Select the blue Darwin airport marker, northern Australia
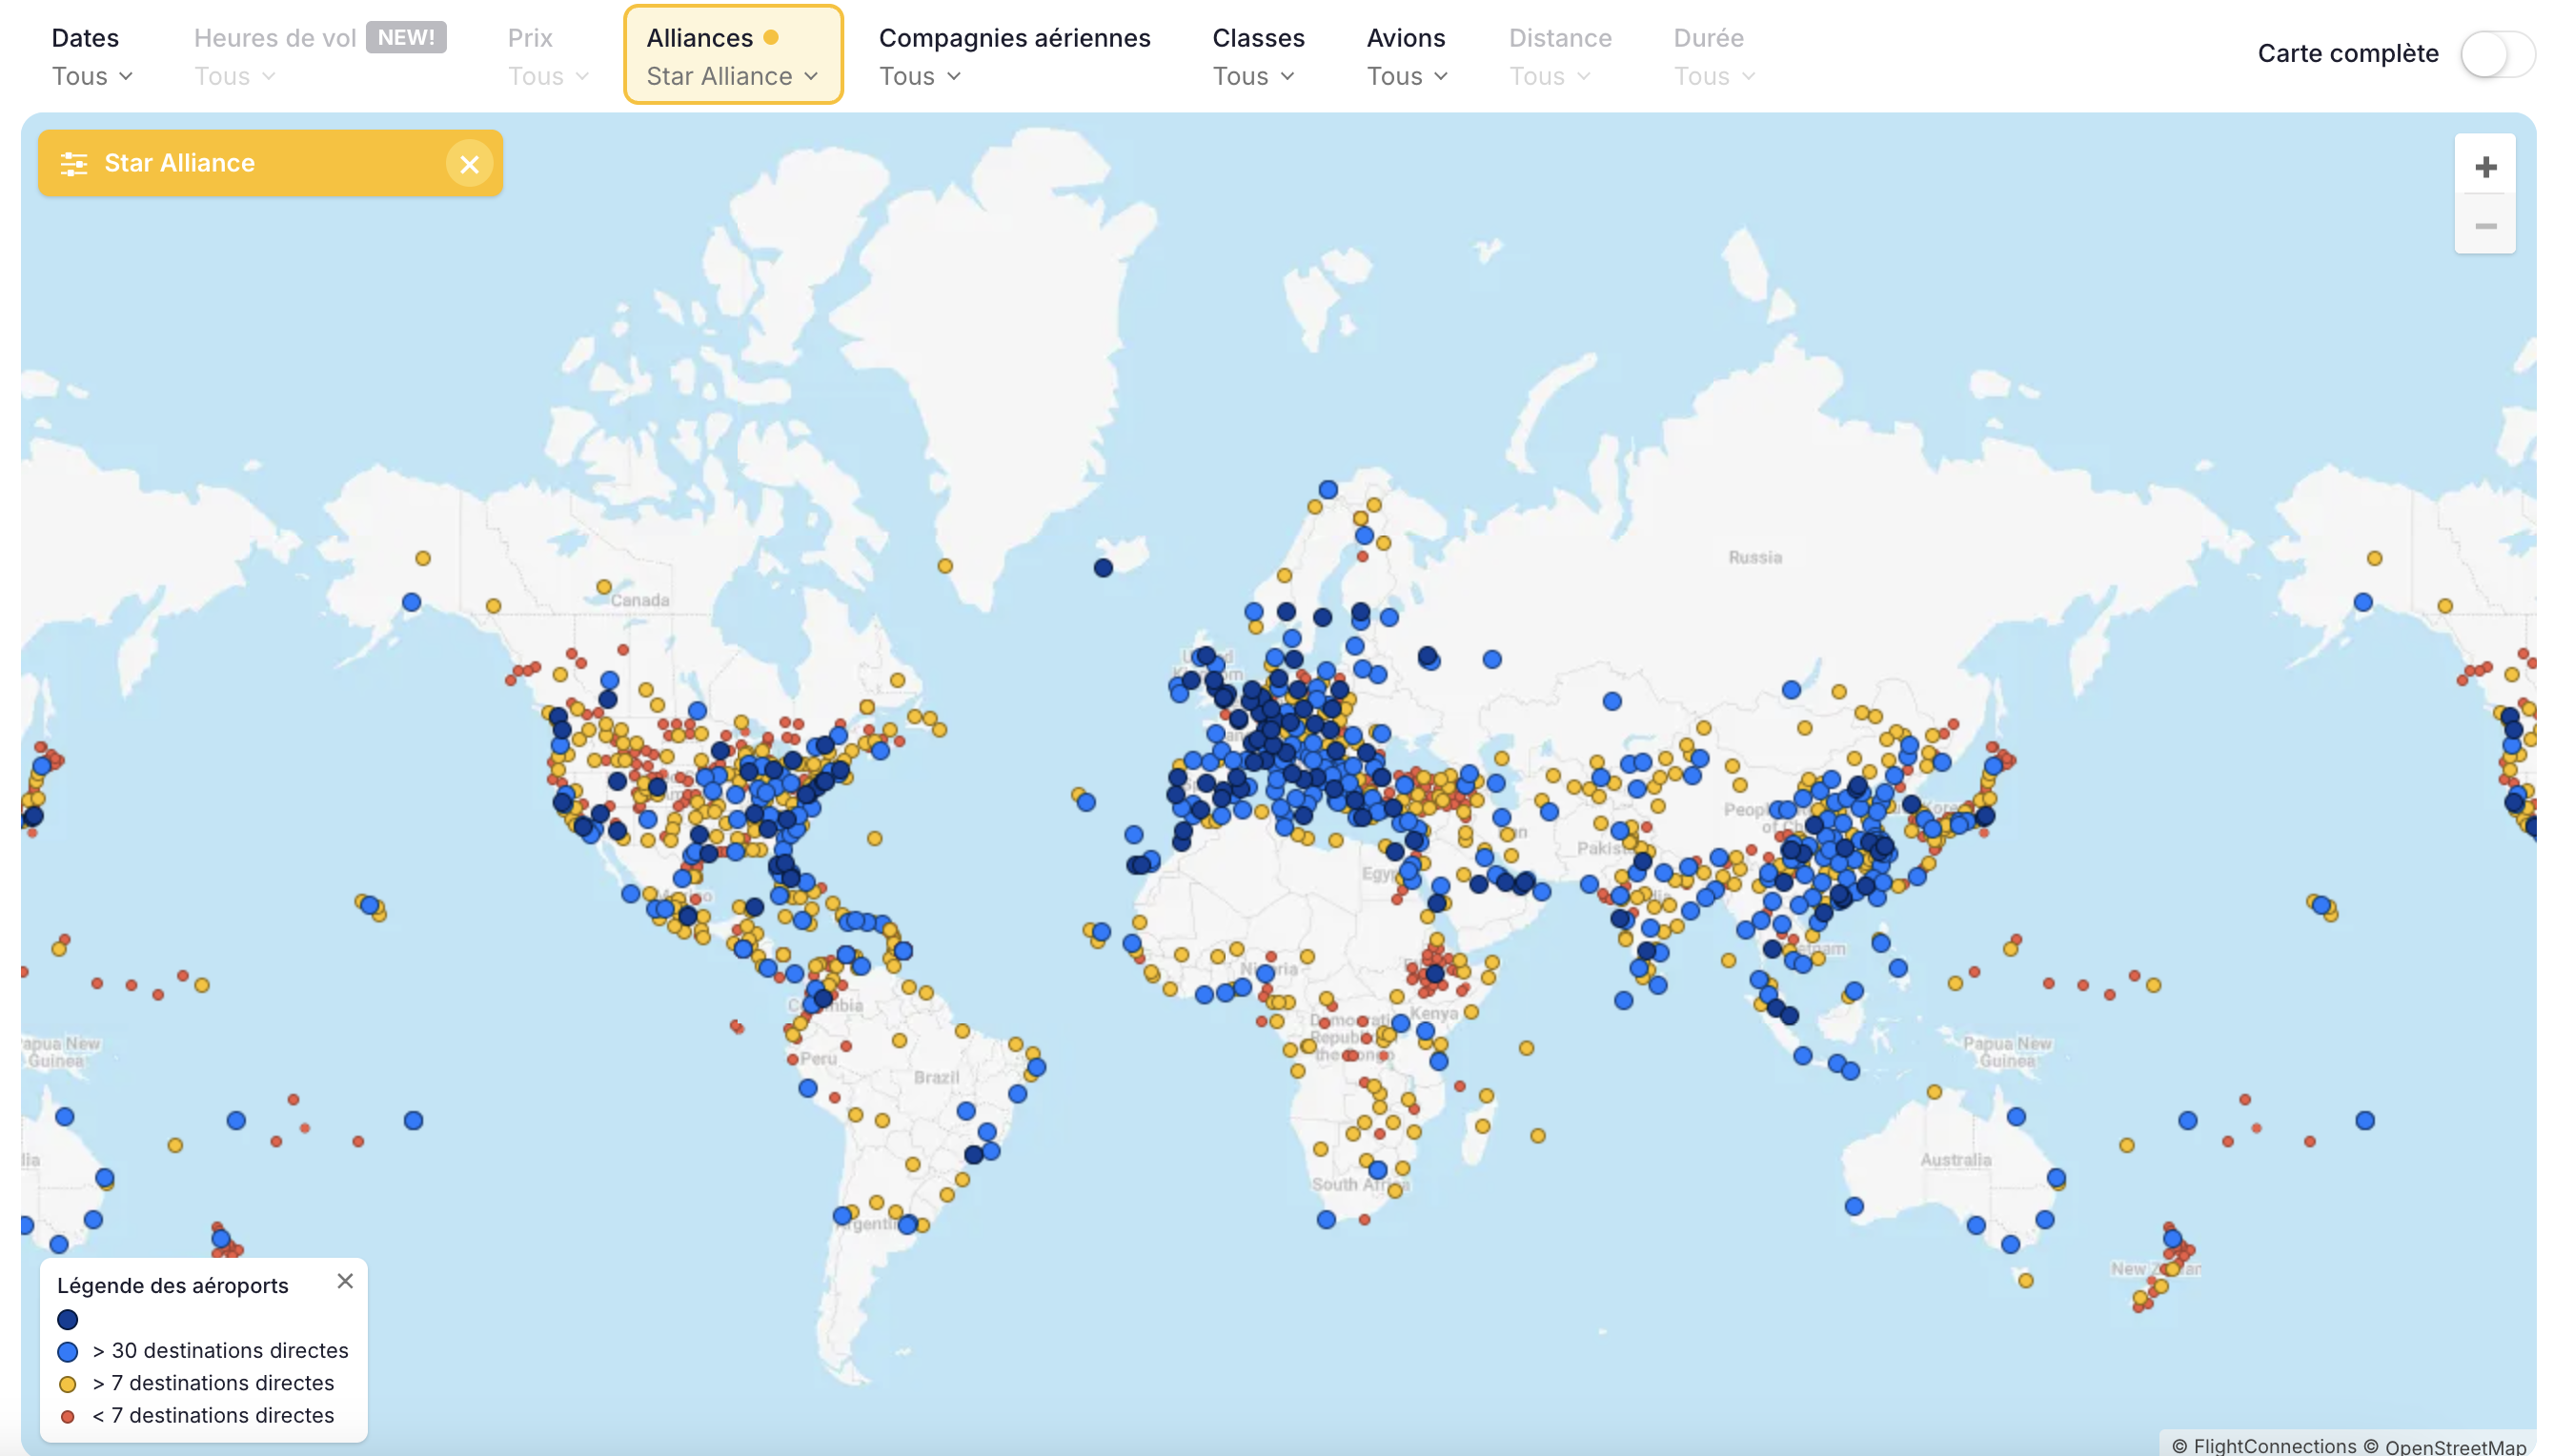Screen dimensions: 2554x1456 coord(2016,1116)
